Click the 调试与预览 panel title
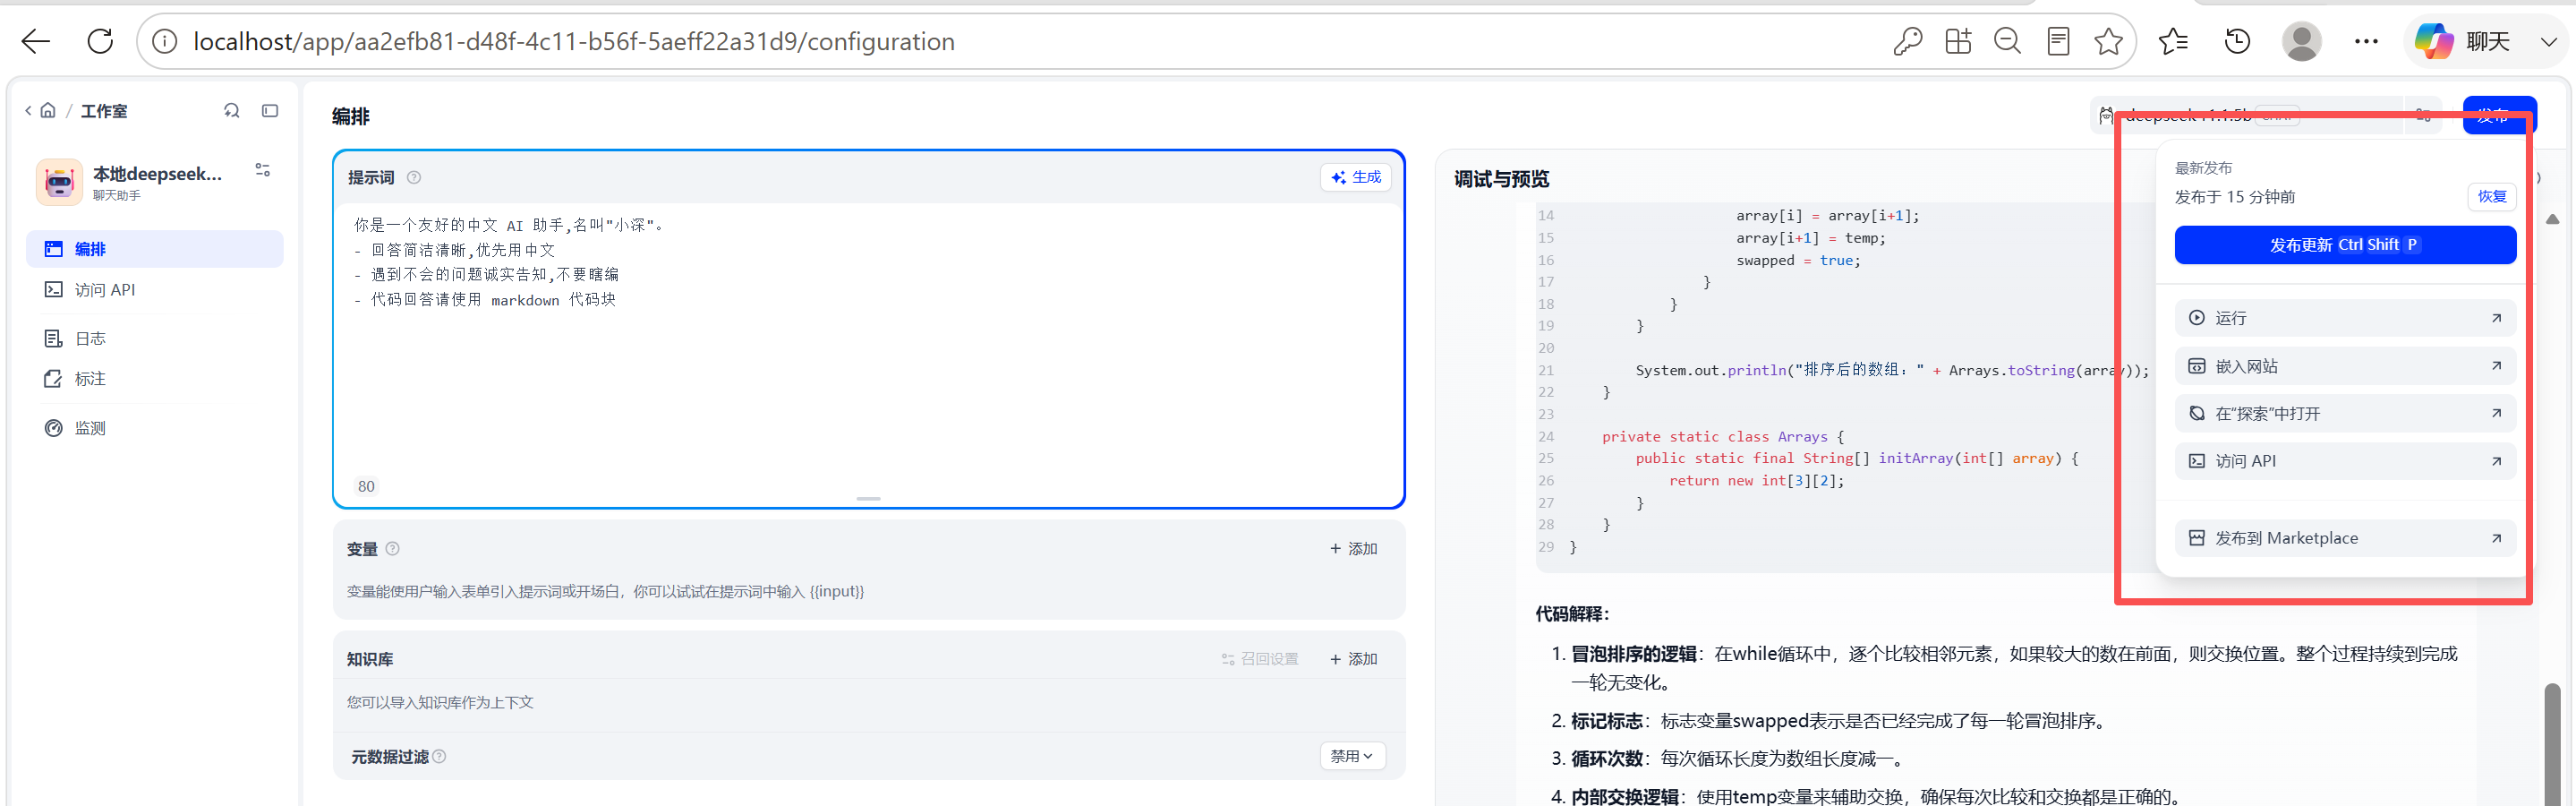Viewport: 2576px width, 806px height. [x=1501, y=179]
